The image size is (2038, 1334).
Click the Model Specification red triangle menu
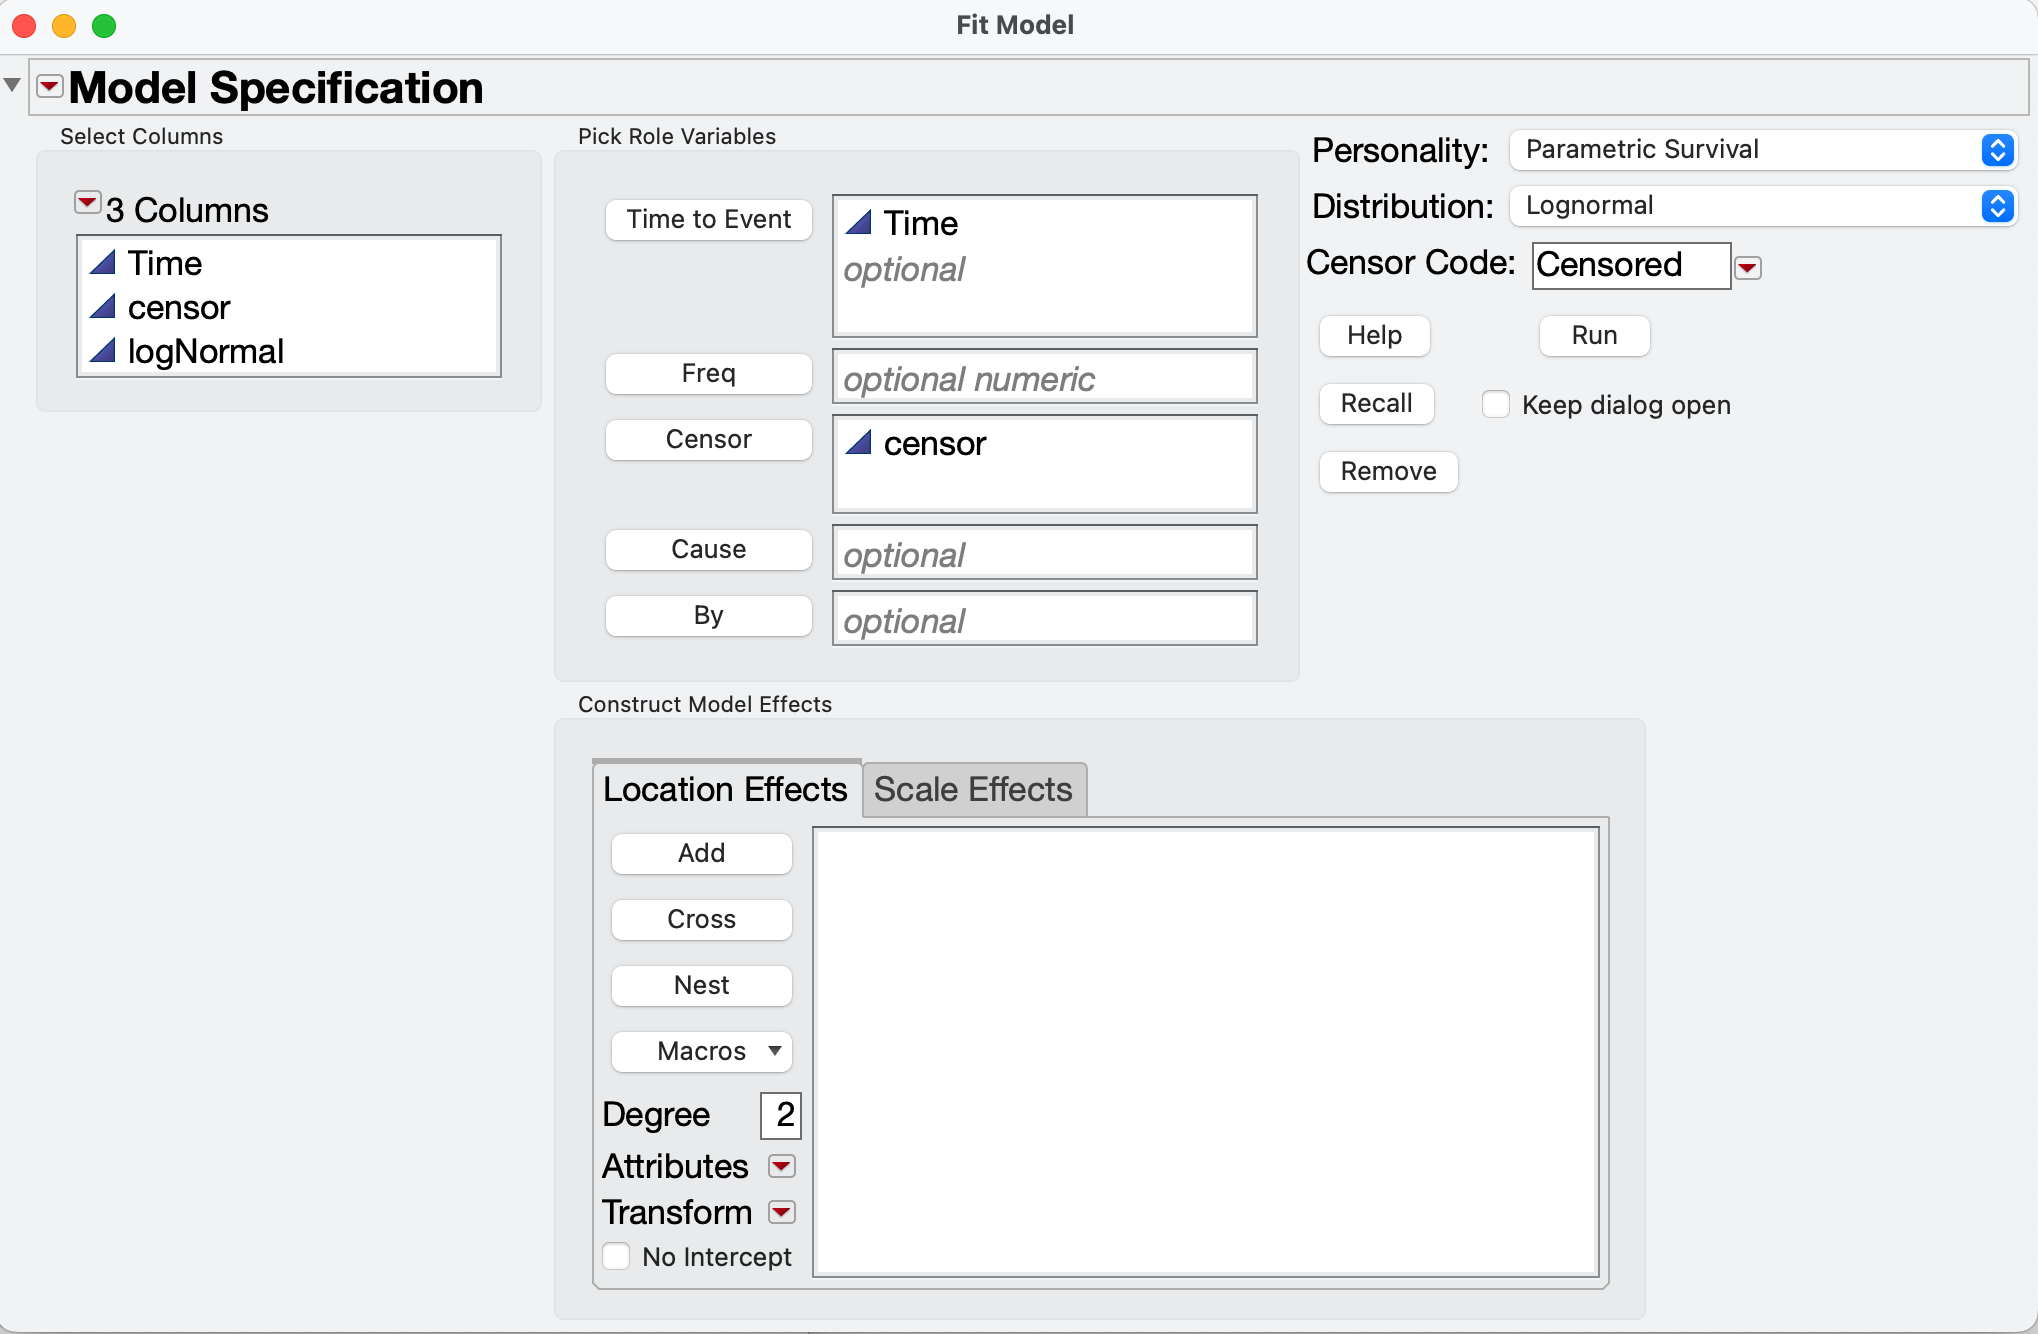(49, 87)
